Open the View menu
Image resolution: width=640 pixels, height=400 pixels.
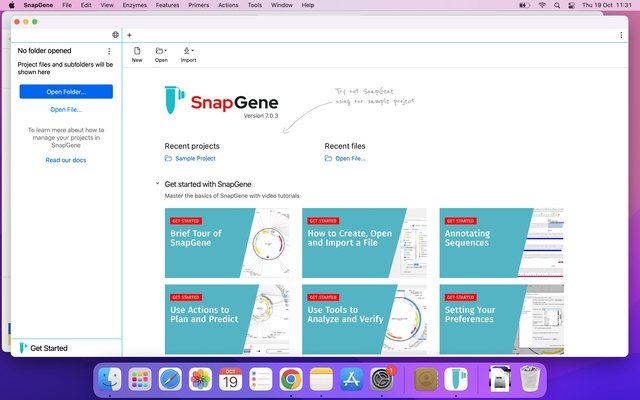coord(107,5)
